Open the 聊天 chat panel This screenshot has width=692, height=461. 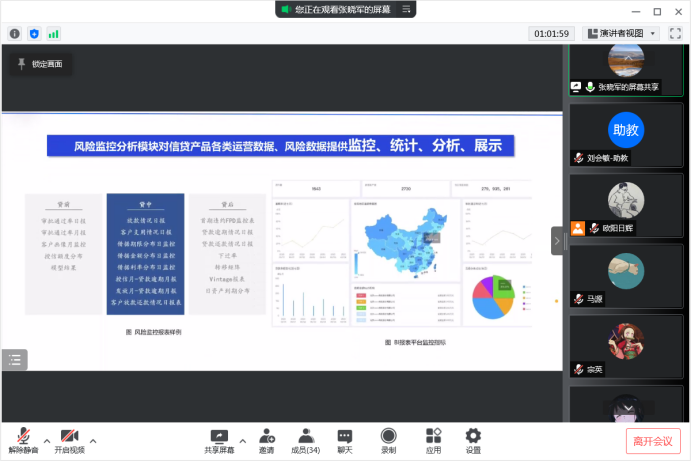(x=345, y=440)
